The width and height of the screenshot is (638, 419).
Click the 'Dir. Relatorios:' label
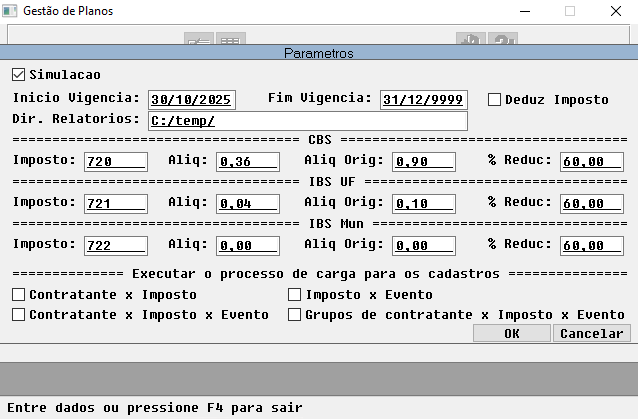click(76, 119)
